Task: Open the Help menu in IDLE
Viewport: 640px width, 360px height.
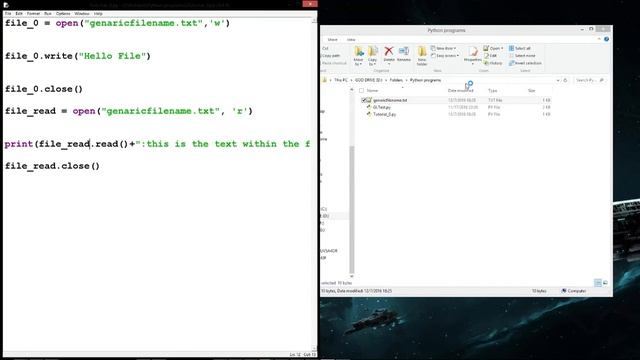Action: click(x=98, y=13)
